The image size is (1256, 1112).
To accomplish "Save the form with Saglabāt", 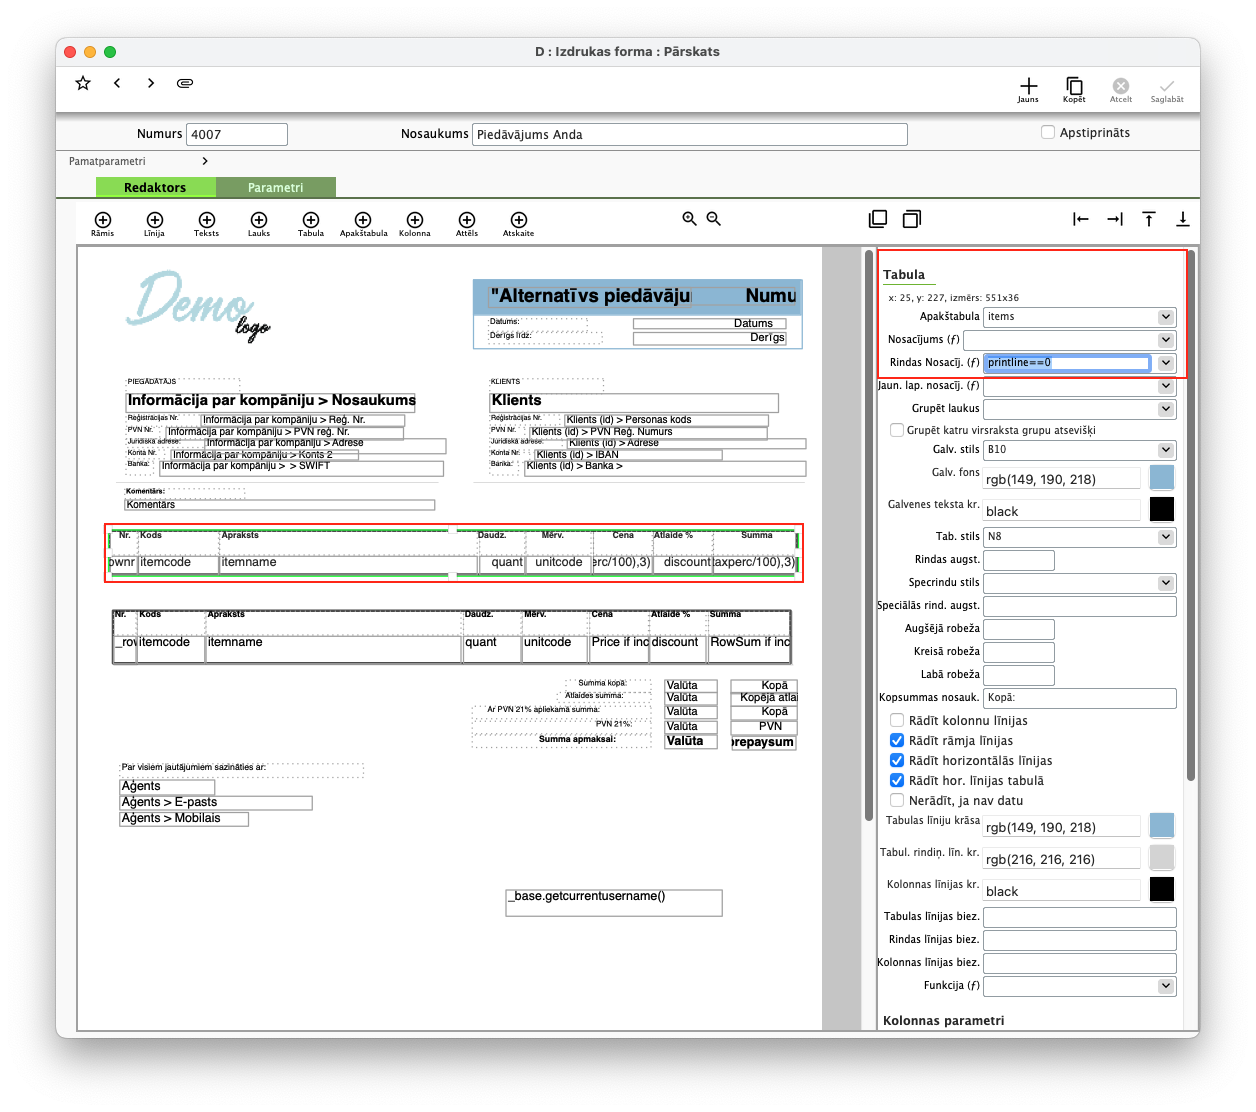I will (1167, 90).
